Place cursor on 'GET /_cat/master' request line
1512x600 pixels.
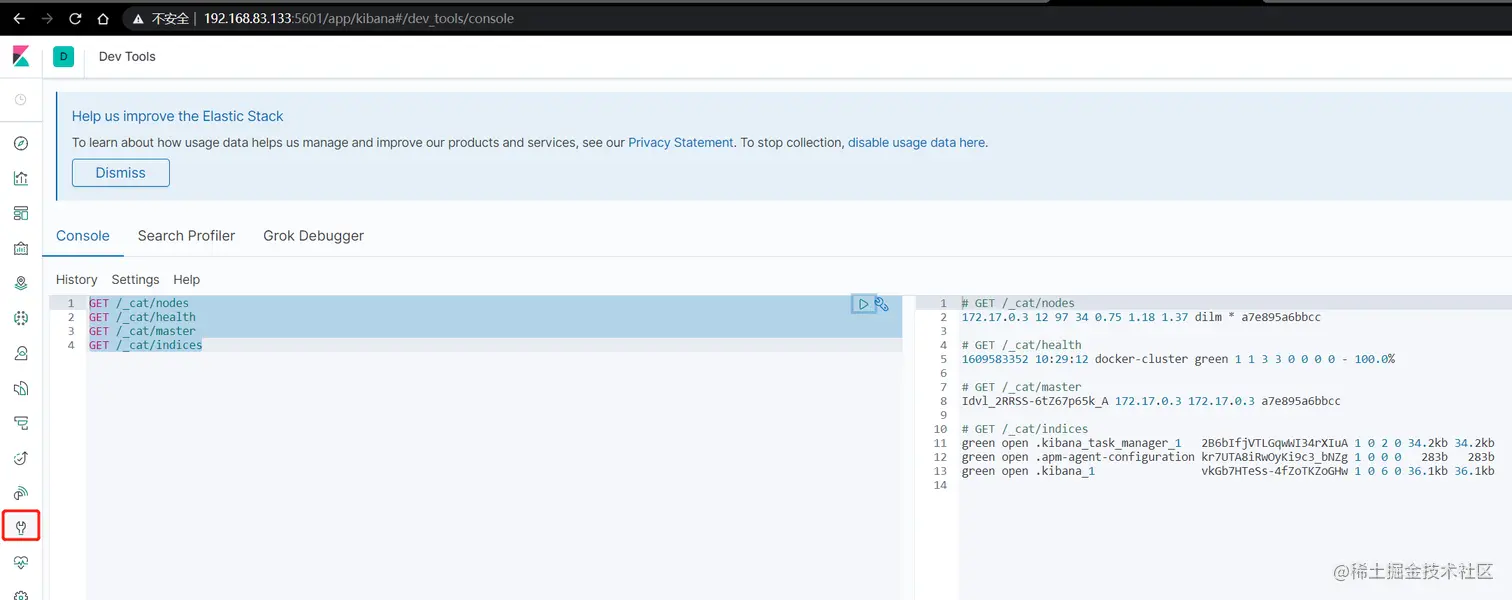pyautogui.click(x=142, y=331)
